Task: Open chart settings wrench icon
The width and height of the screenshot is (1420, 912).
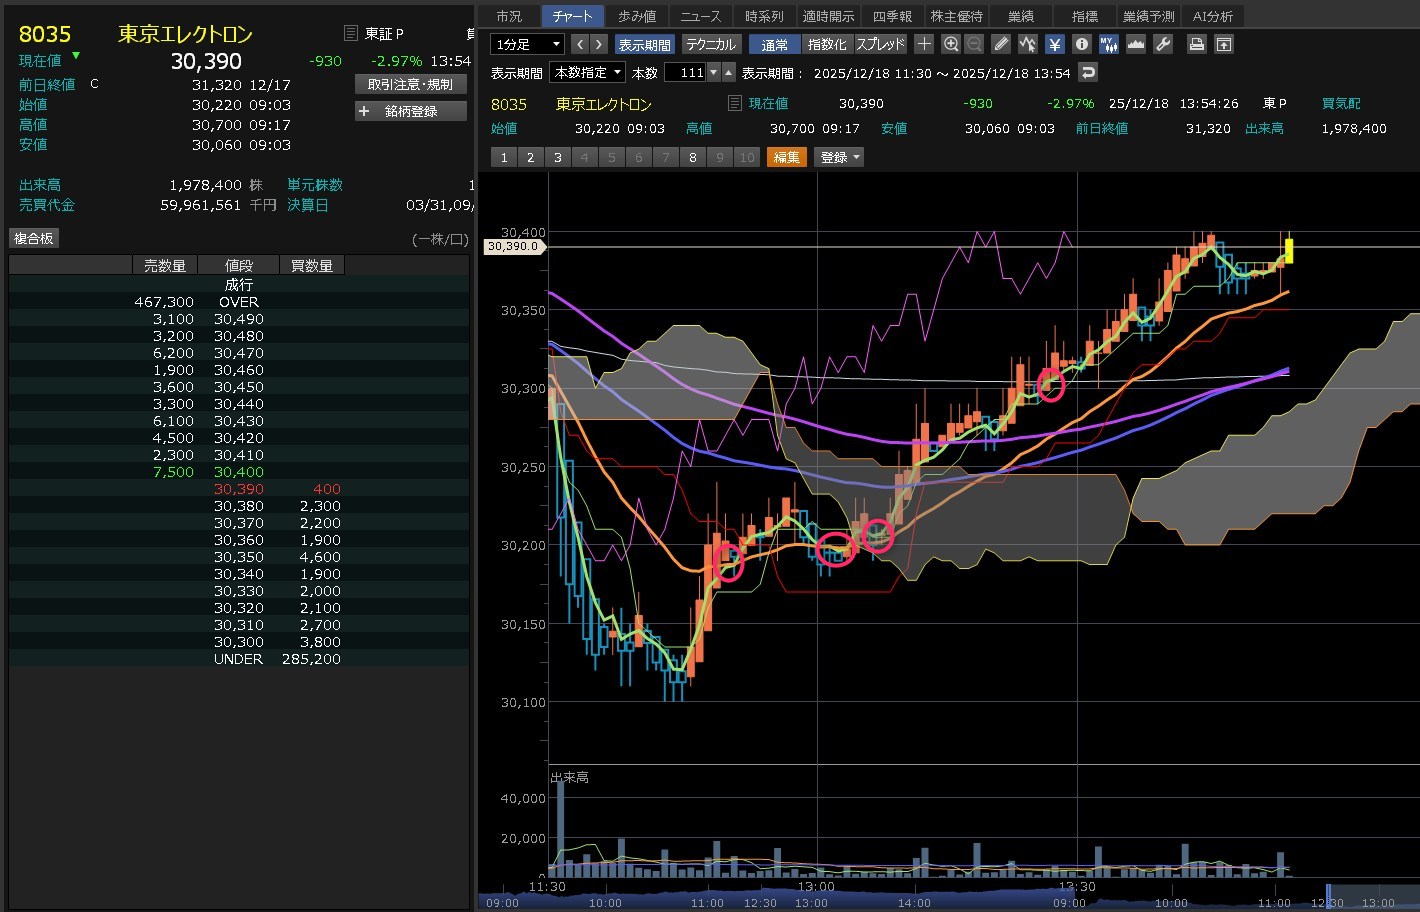Action: [1162, 44]
